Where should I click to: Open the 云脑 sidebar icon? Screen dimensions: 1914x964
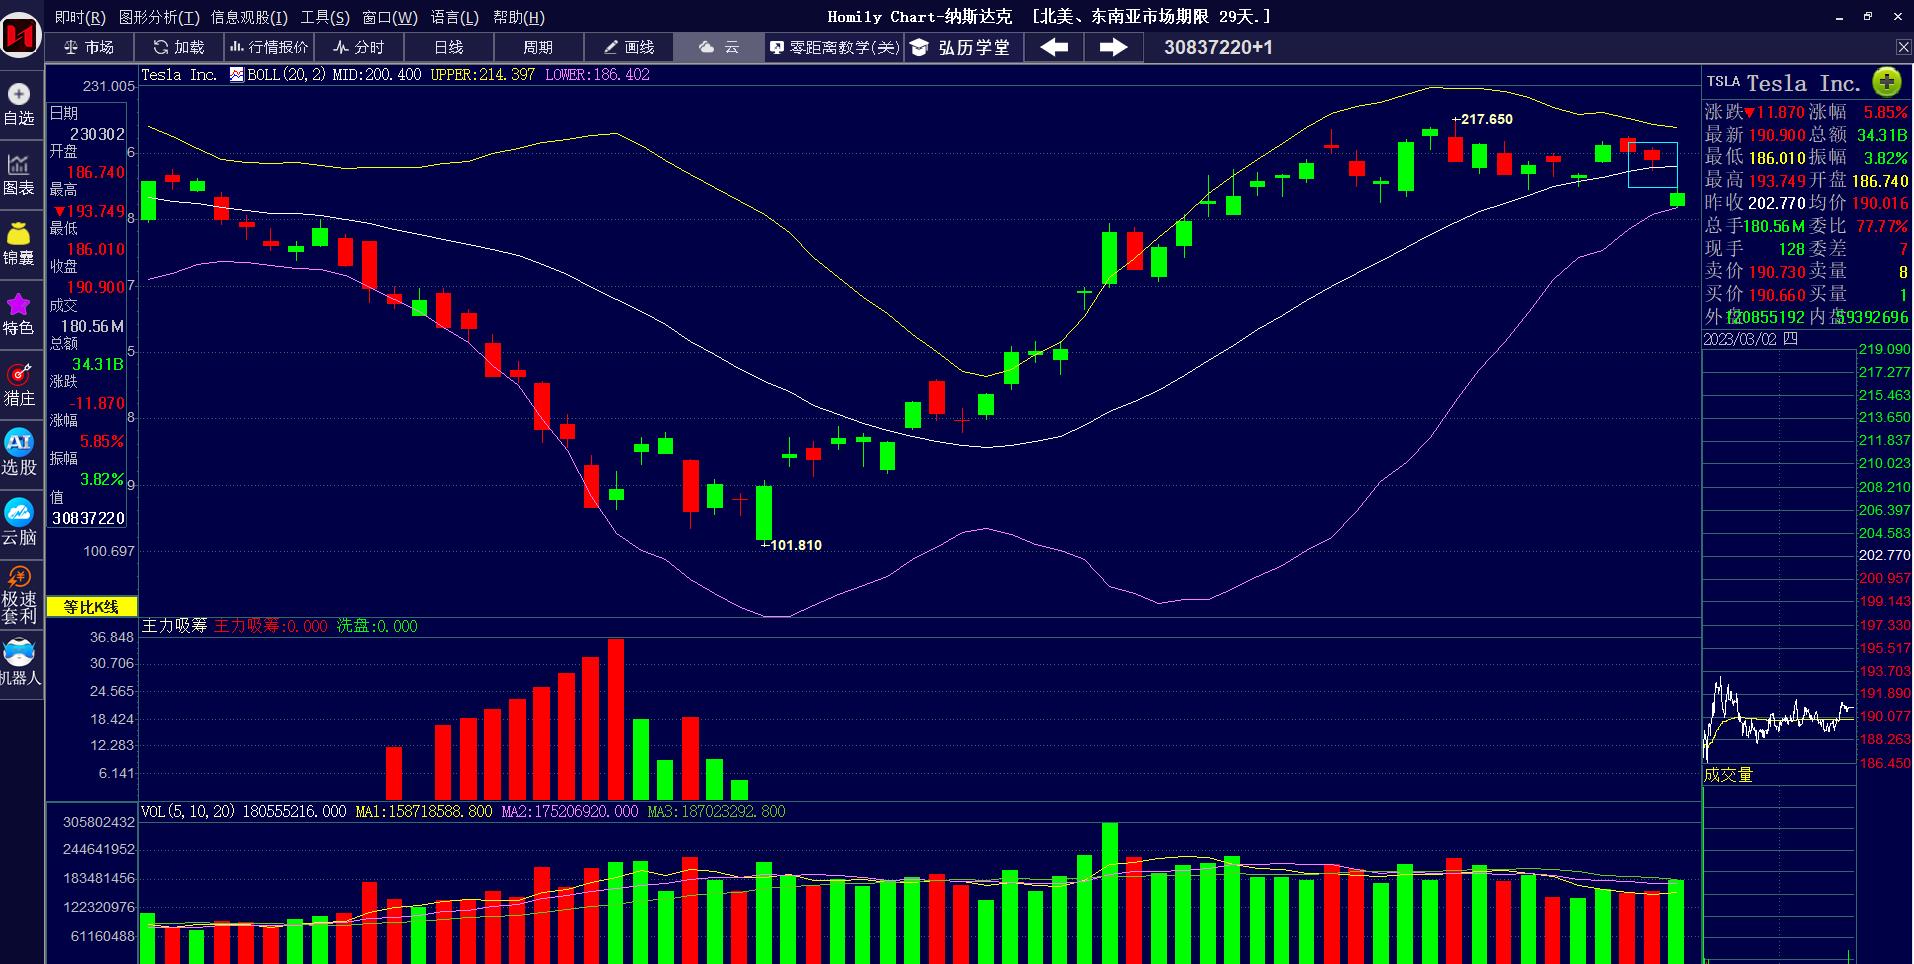tap(19, 523)
